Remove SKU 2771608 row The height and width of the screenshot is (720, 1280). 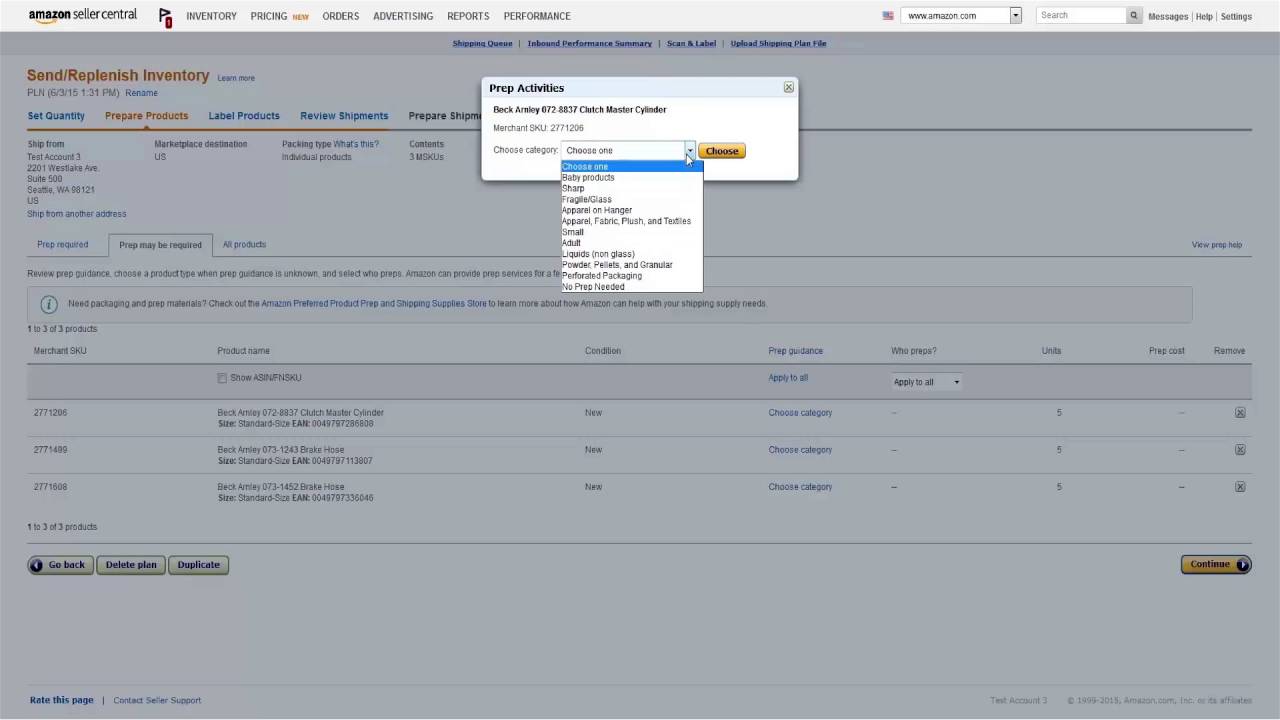1240,487
